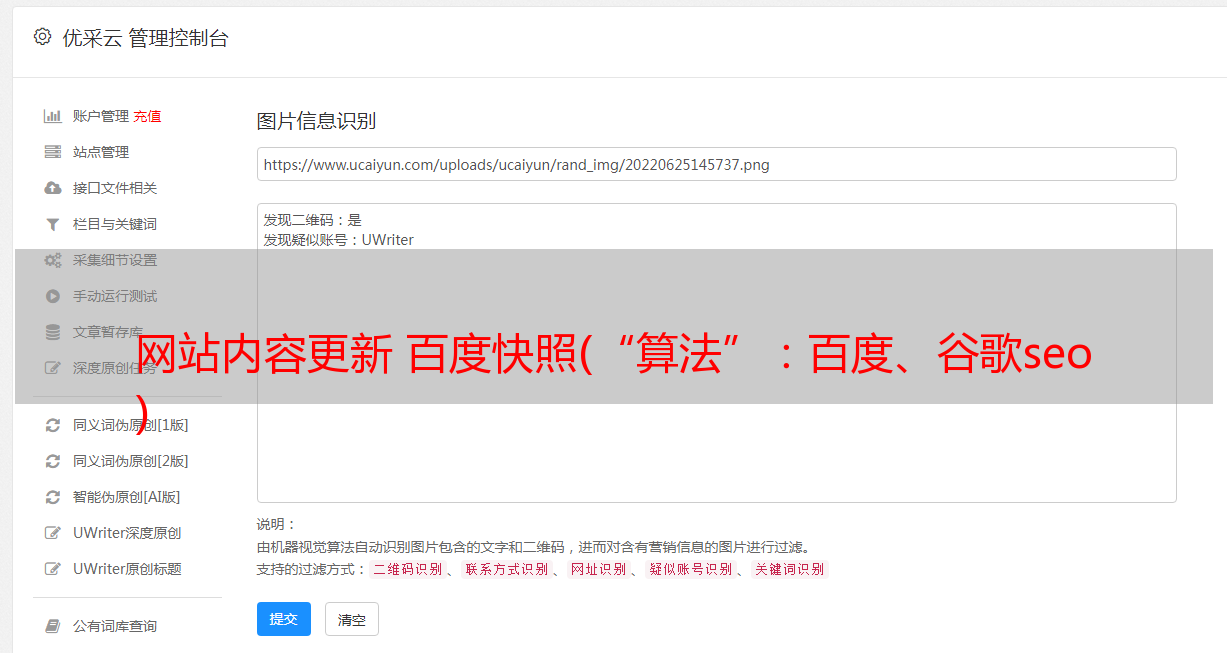Click 优采云 管理控制台 title

coord(145,38)
